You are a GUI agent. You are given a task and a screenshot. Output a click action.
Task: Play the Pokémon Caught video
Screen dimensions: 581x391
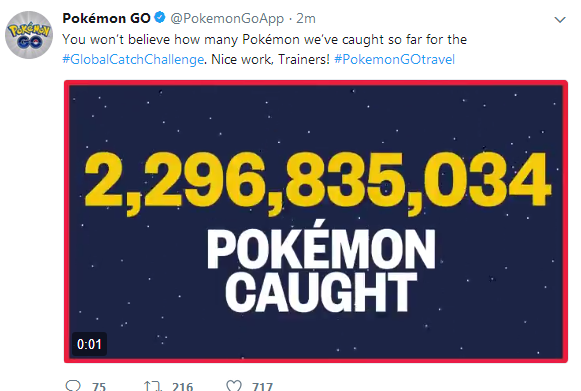click(x=316, y=221)
